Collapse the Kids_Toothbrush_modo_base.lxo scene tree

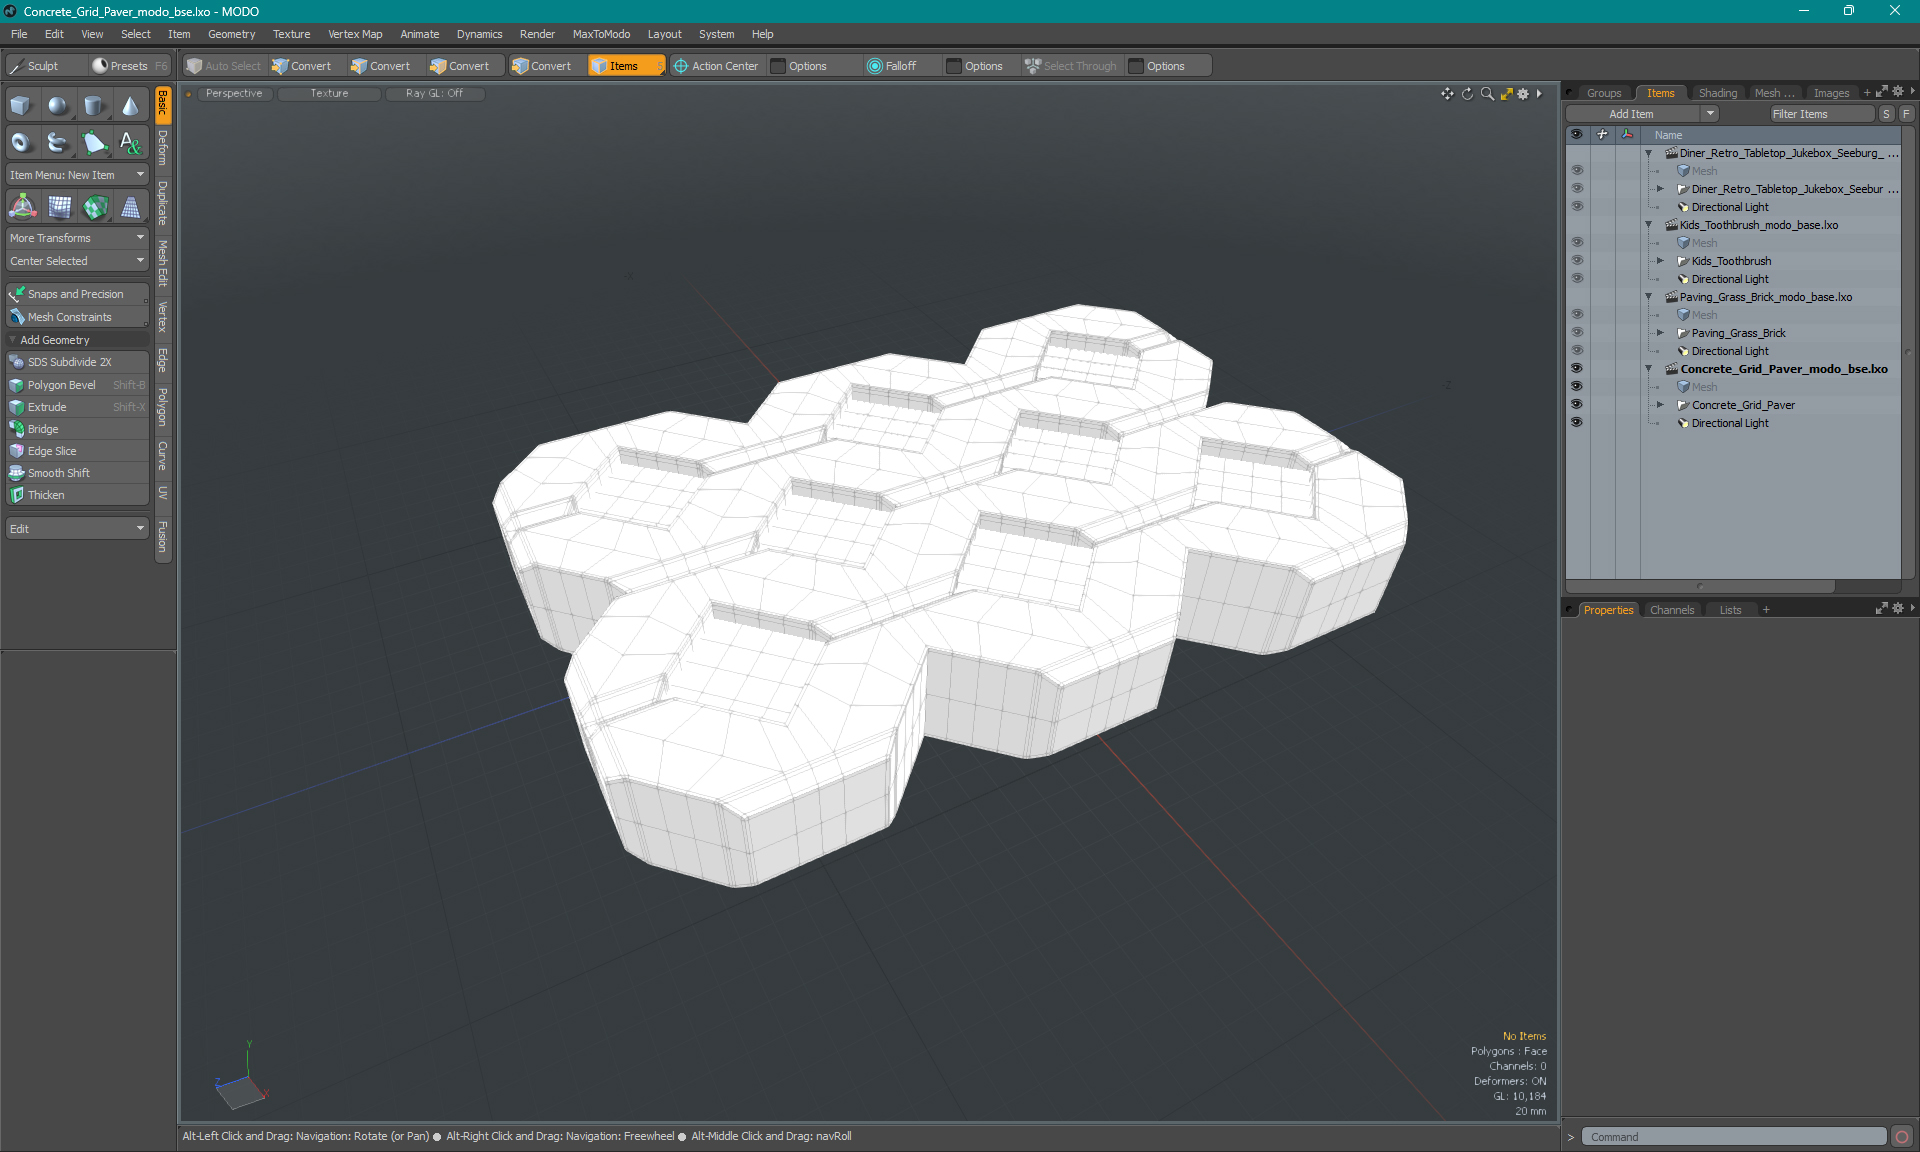pos(1649,225)
